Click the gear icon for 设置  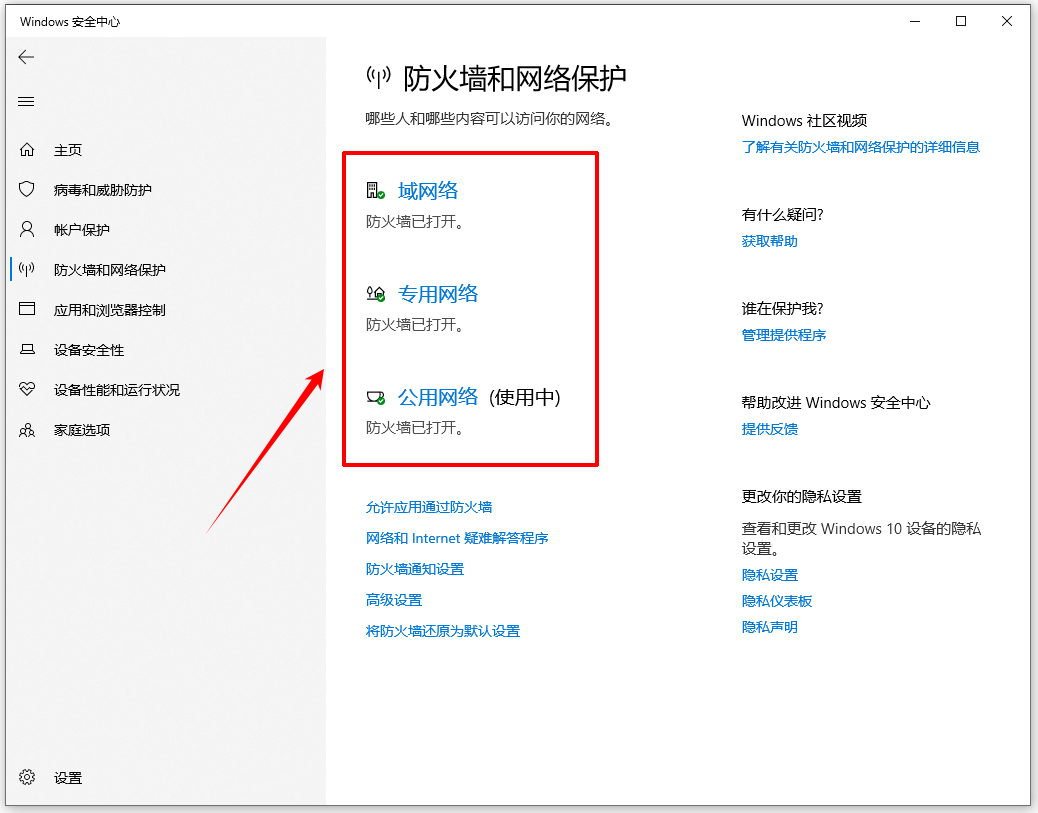(x=26, y=777)
